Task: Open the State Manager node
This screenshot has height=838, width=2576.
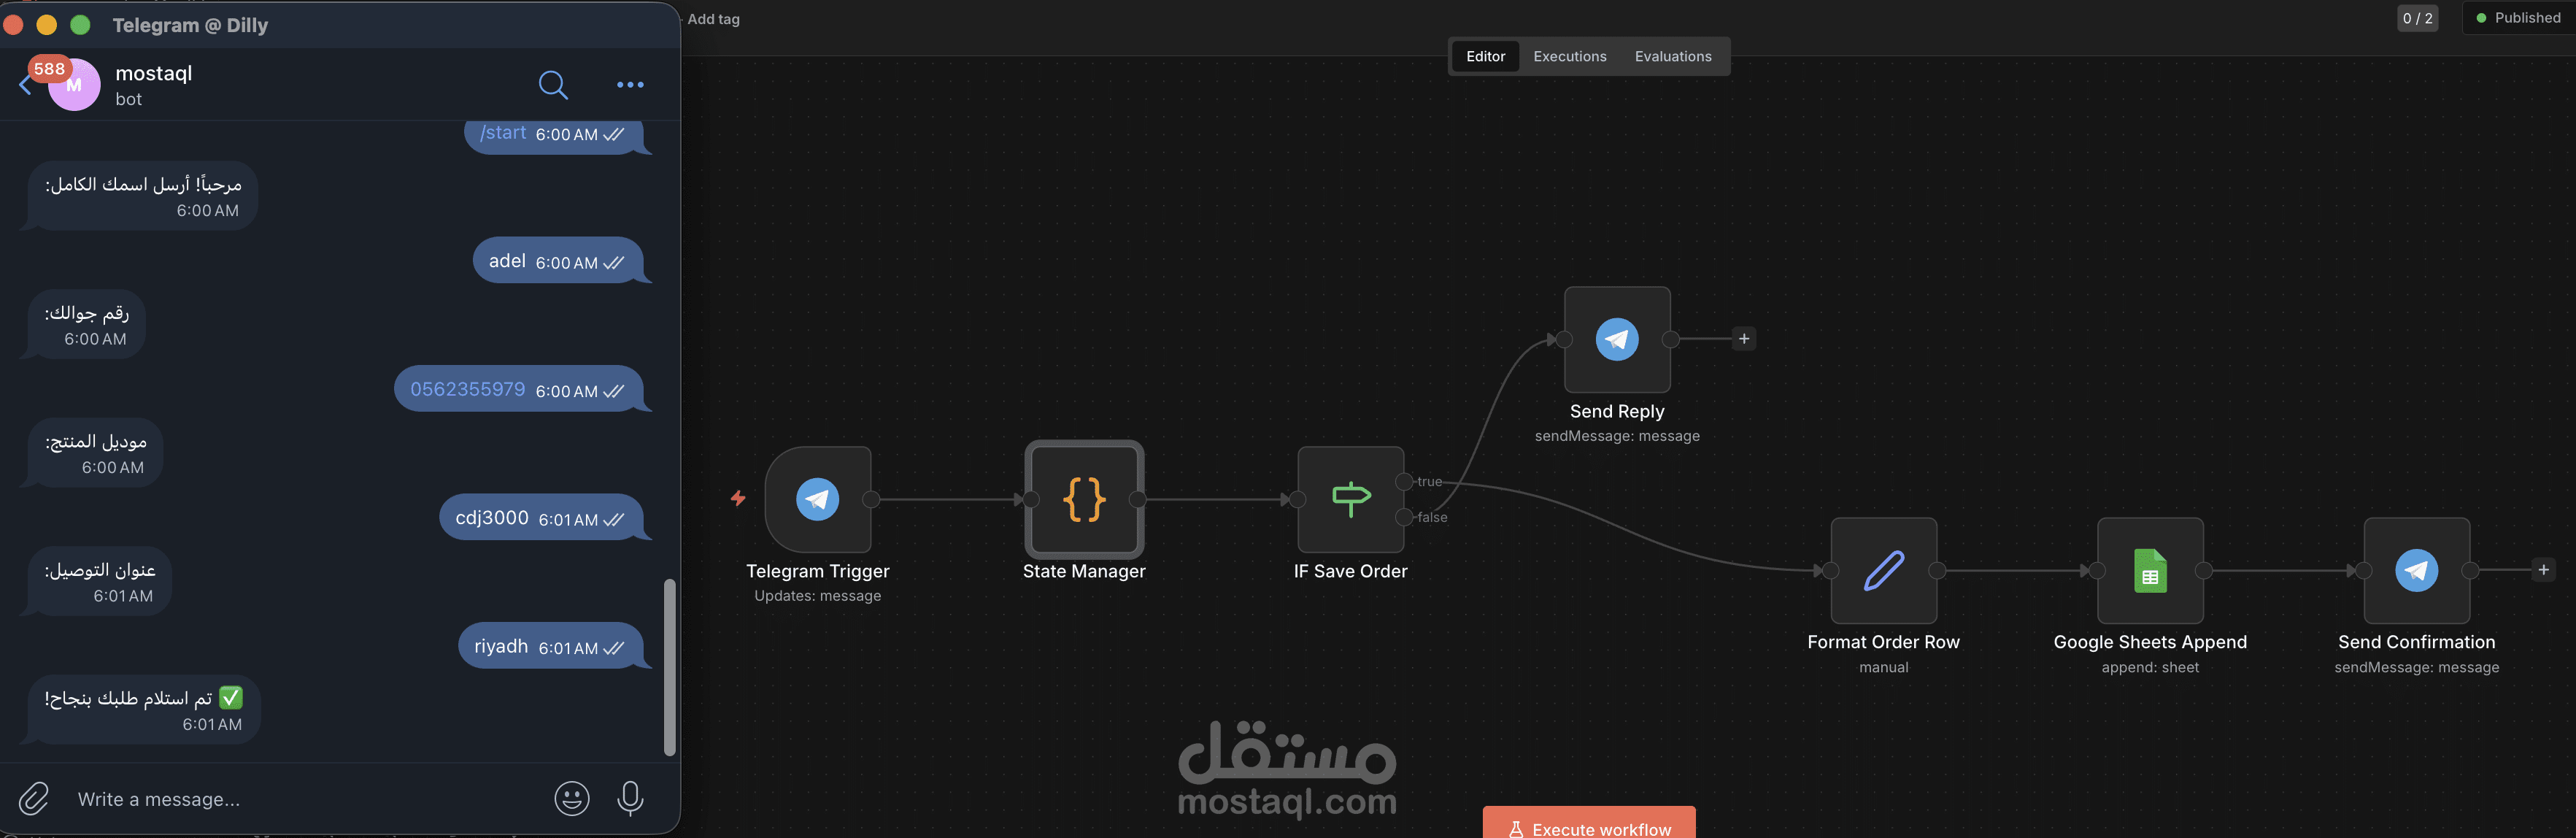Action: pos(1084,500)
